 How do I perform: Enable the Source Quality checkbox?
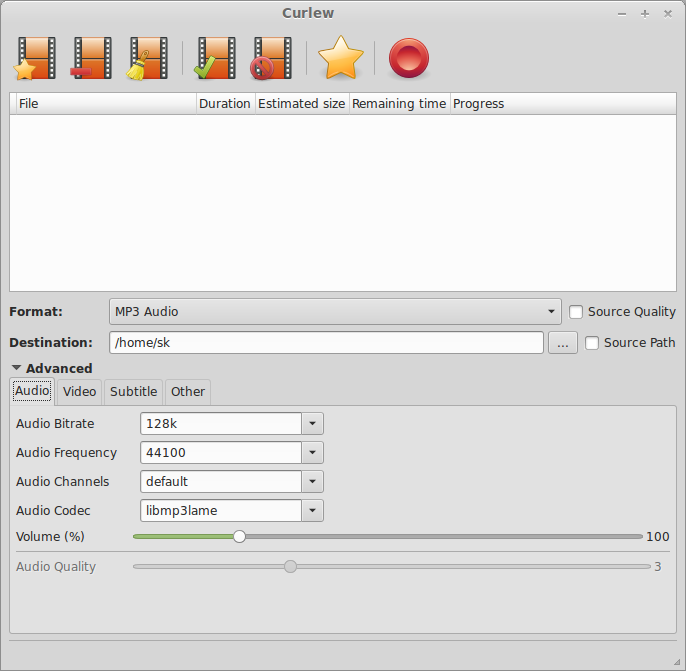coord(576,312)
